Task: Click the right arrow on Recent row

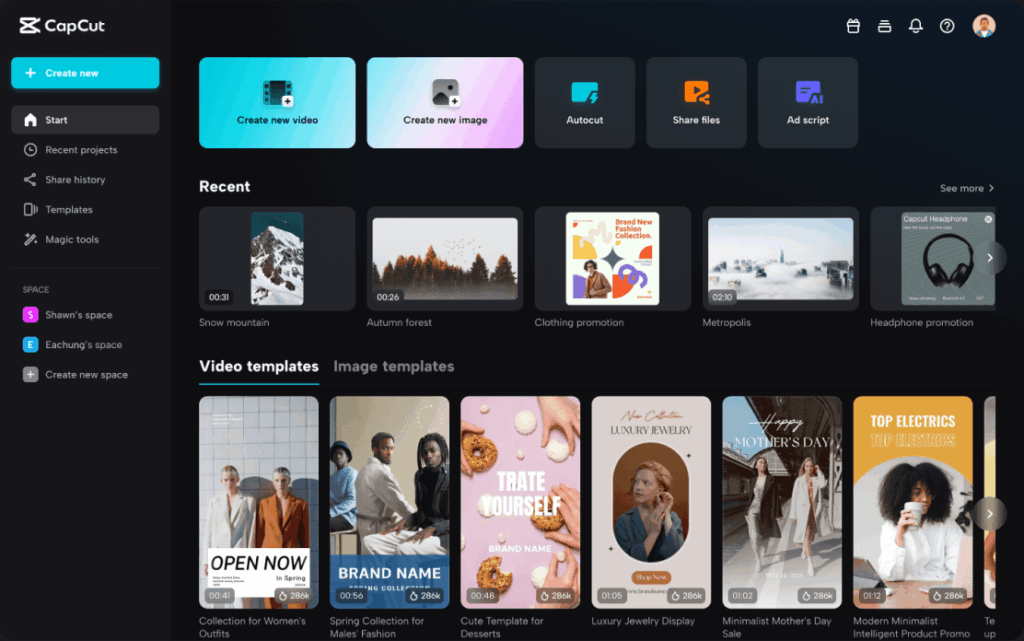Action: pos(990,257)
